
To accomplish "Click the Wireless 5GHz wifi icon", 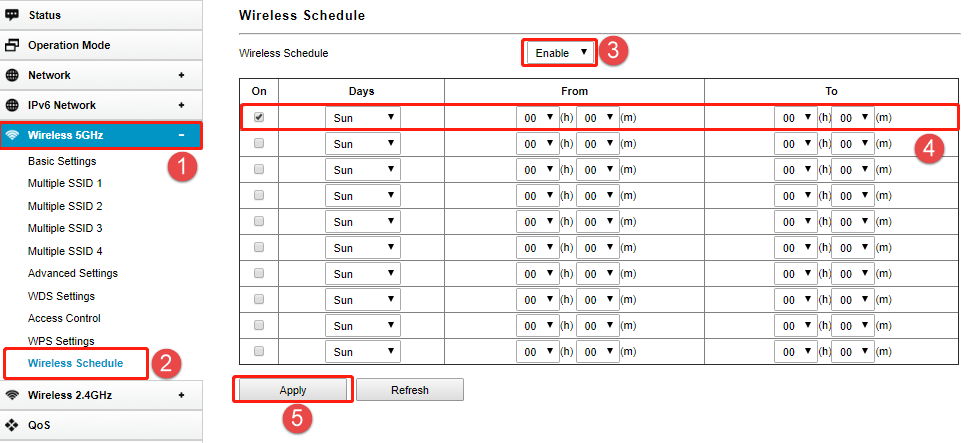I will click(x=12, y=135).
